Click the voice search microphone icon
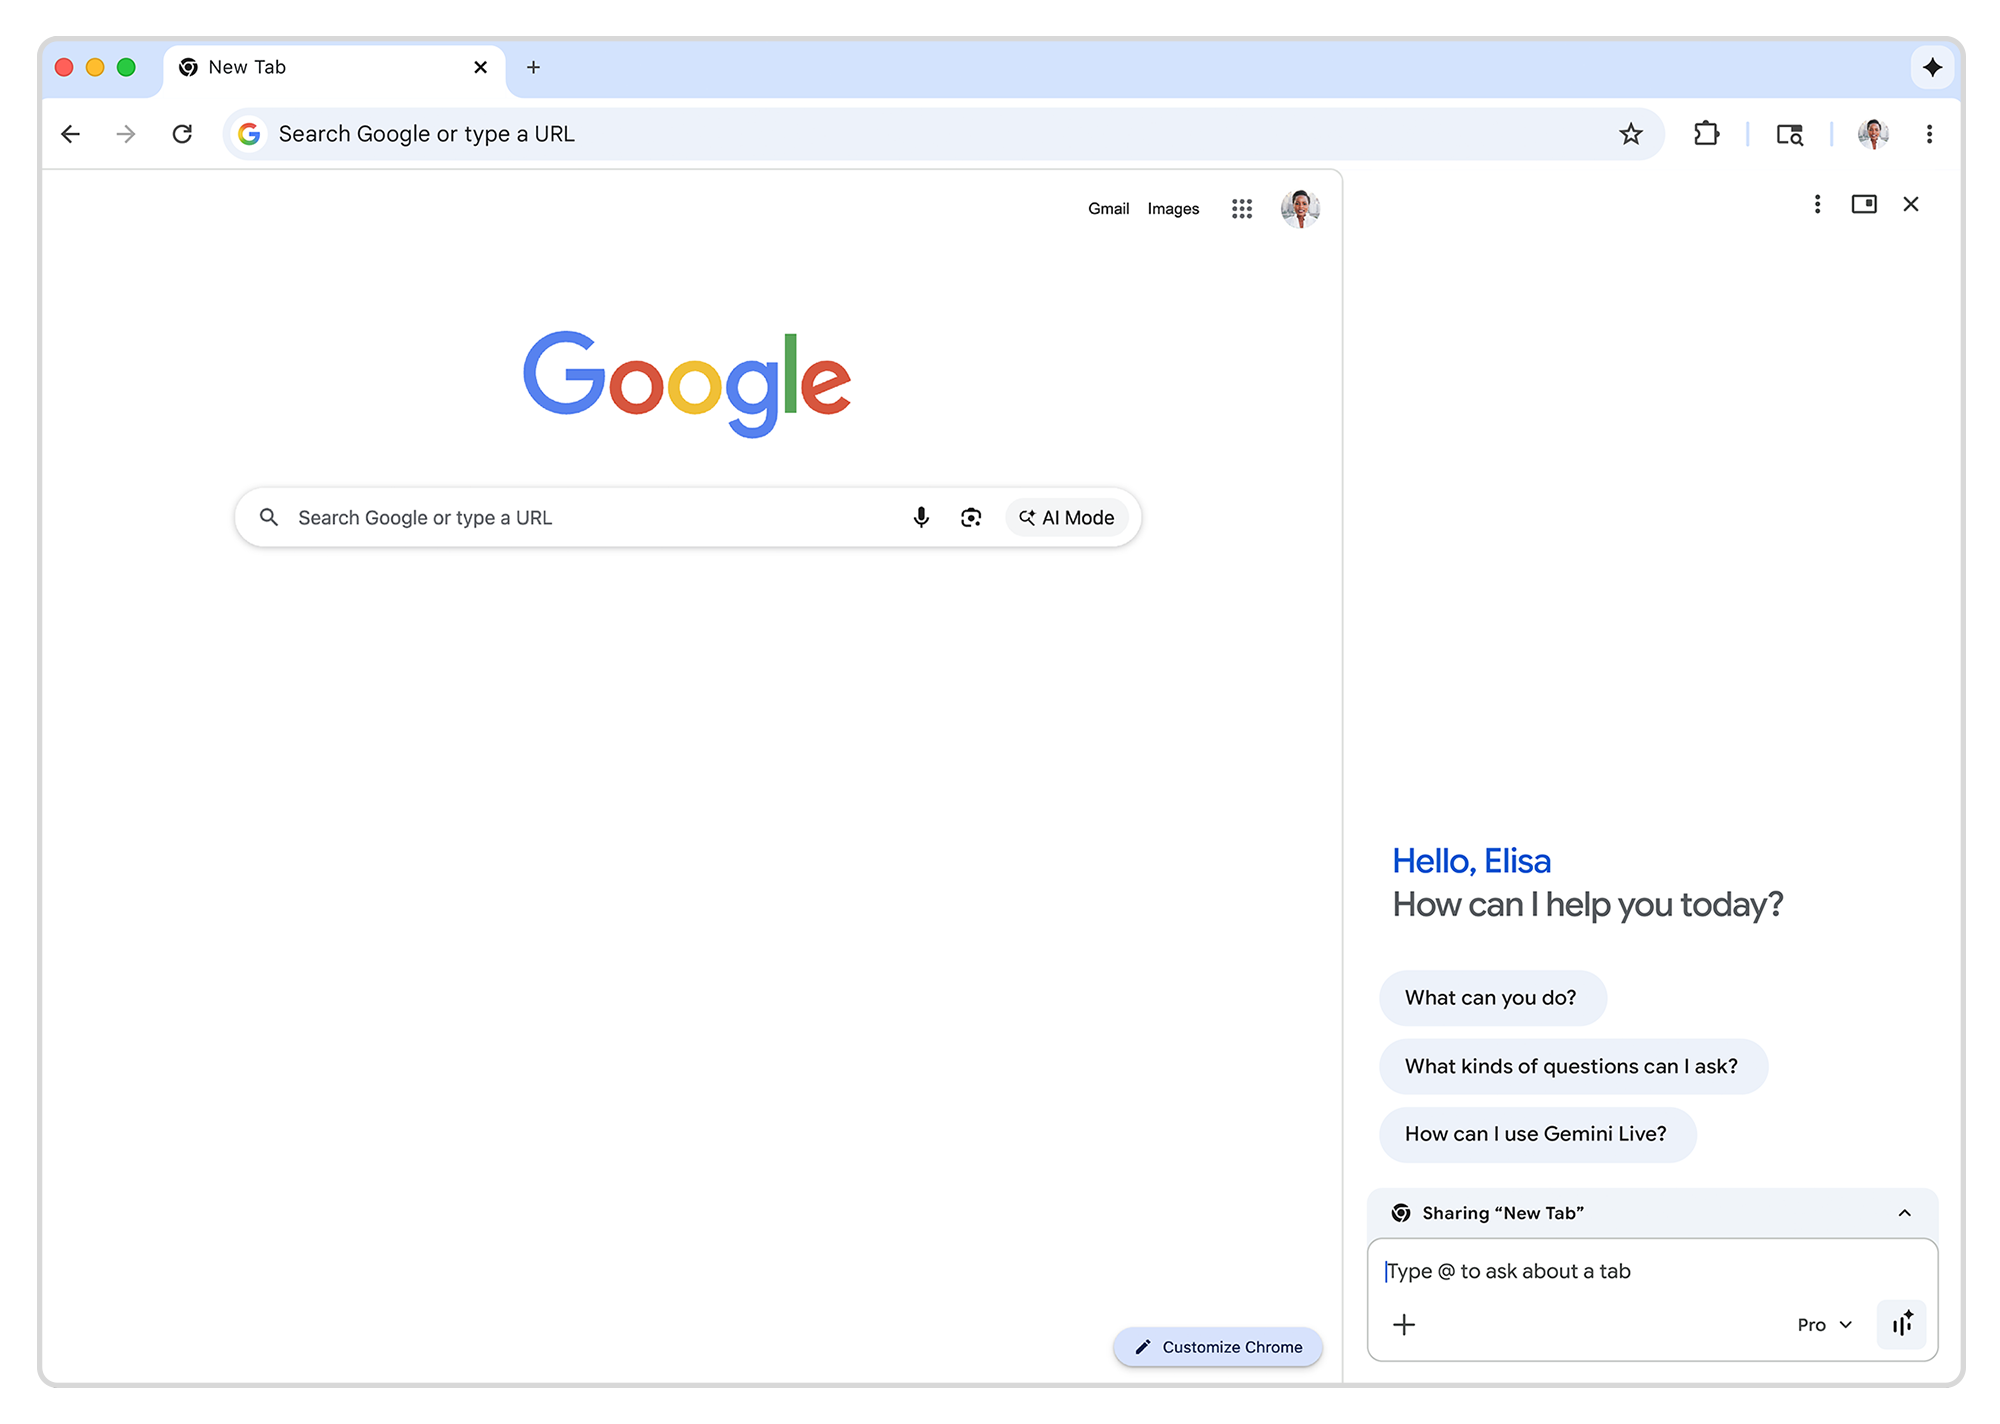The image size is (2000, 1424). click(921, 517)
